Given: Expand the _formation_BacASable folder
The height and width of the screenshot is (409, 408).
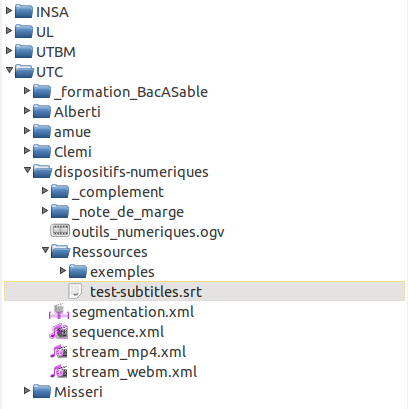Looking at the screenshot, I should tap(27, 90).
